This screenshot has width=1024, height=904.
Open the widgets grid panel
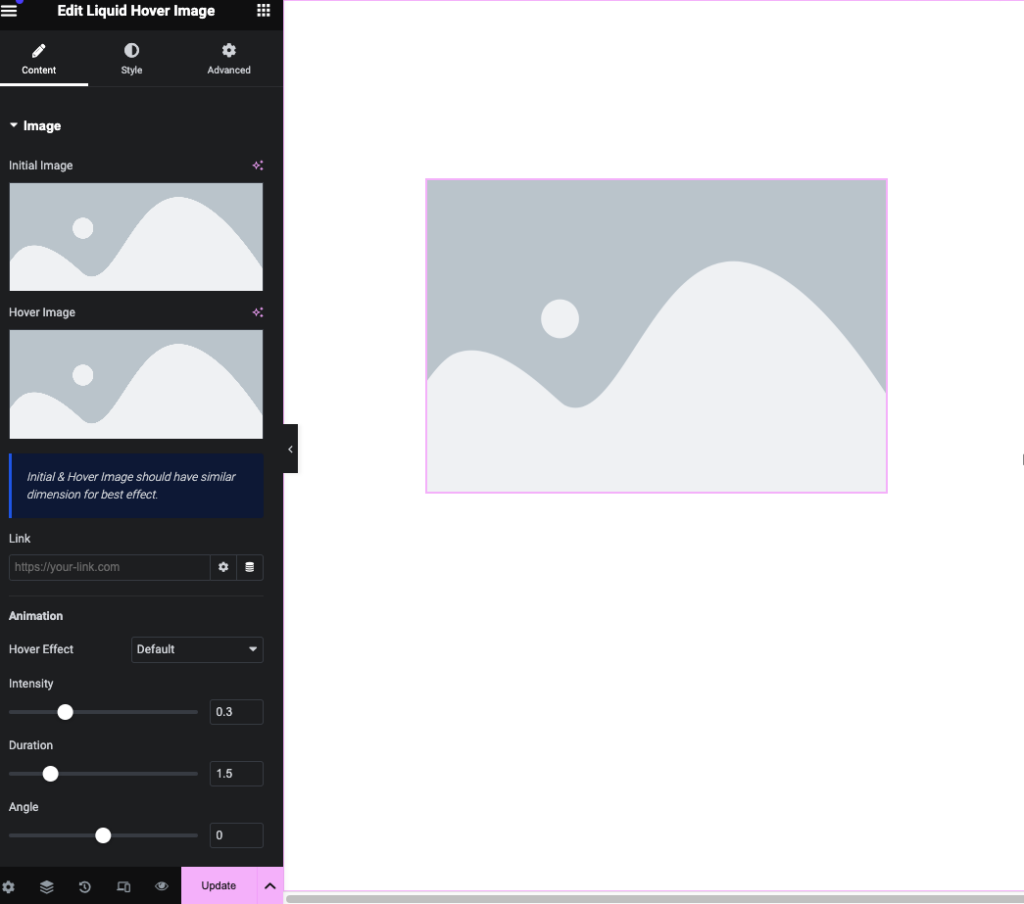pyautogui.click(x=263, y=10)
